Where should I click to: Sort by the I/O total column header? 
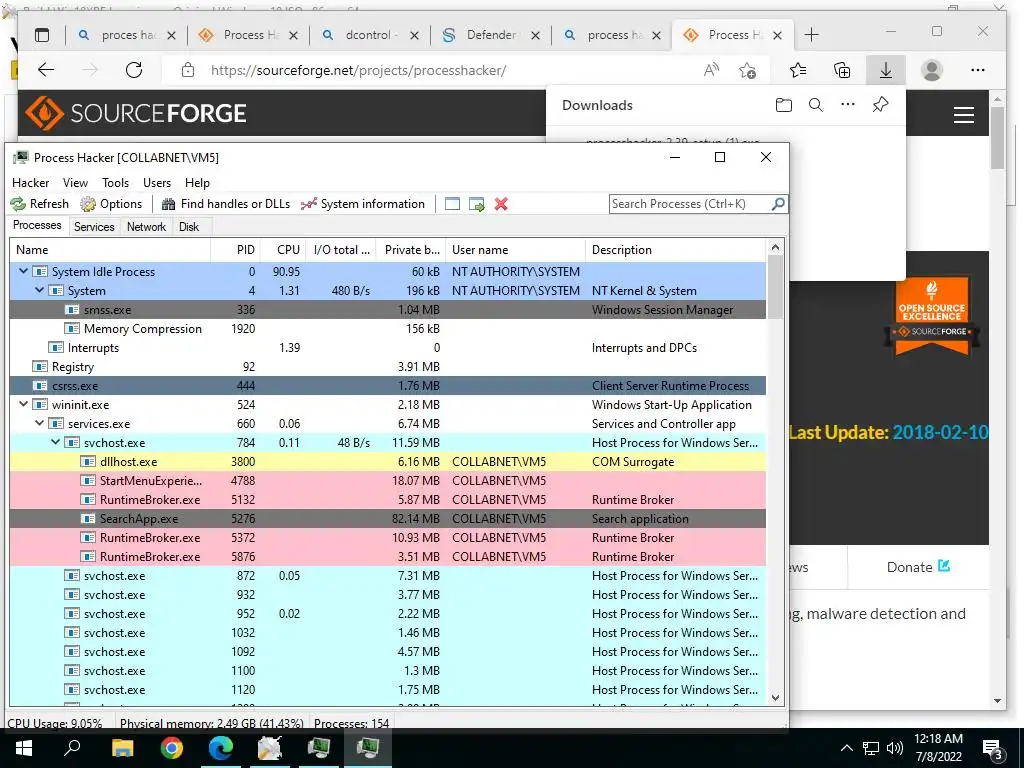tap(341, 249)
